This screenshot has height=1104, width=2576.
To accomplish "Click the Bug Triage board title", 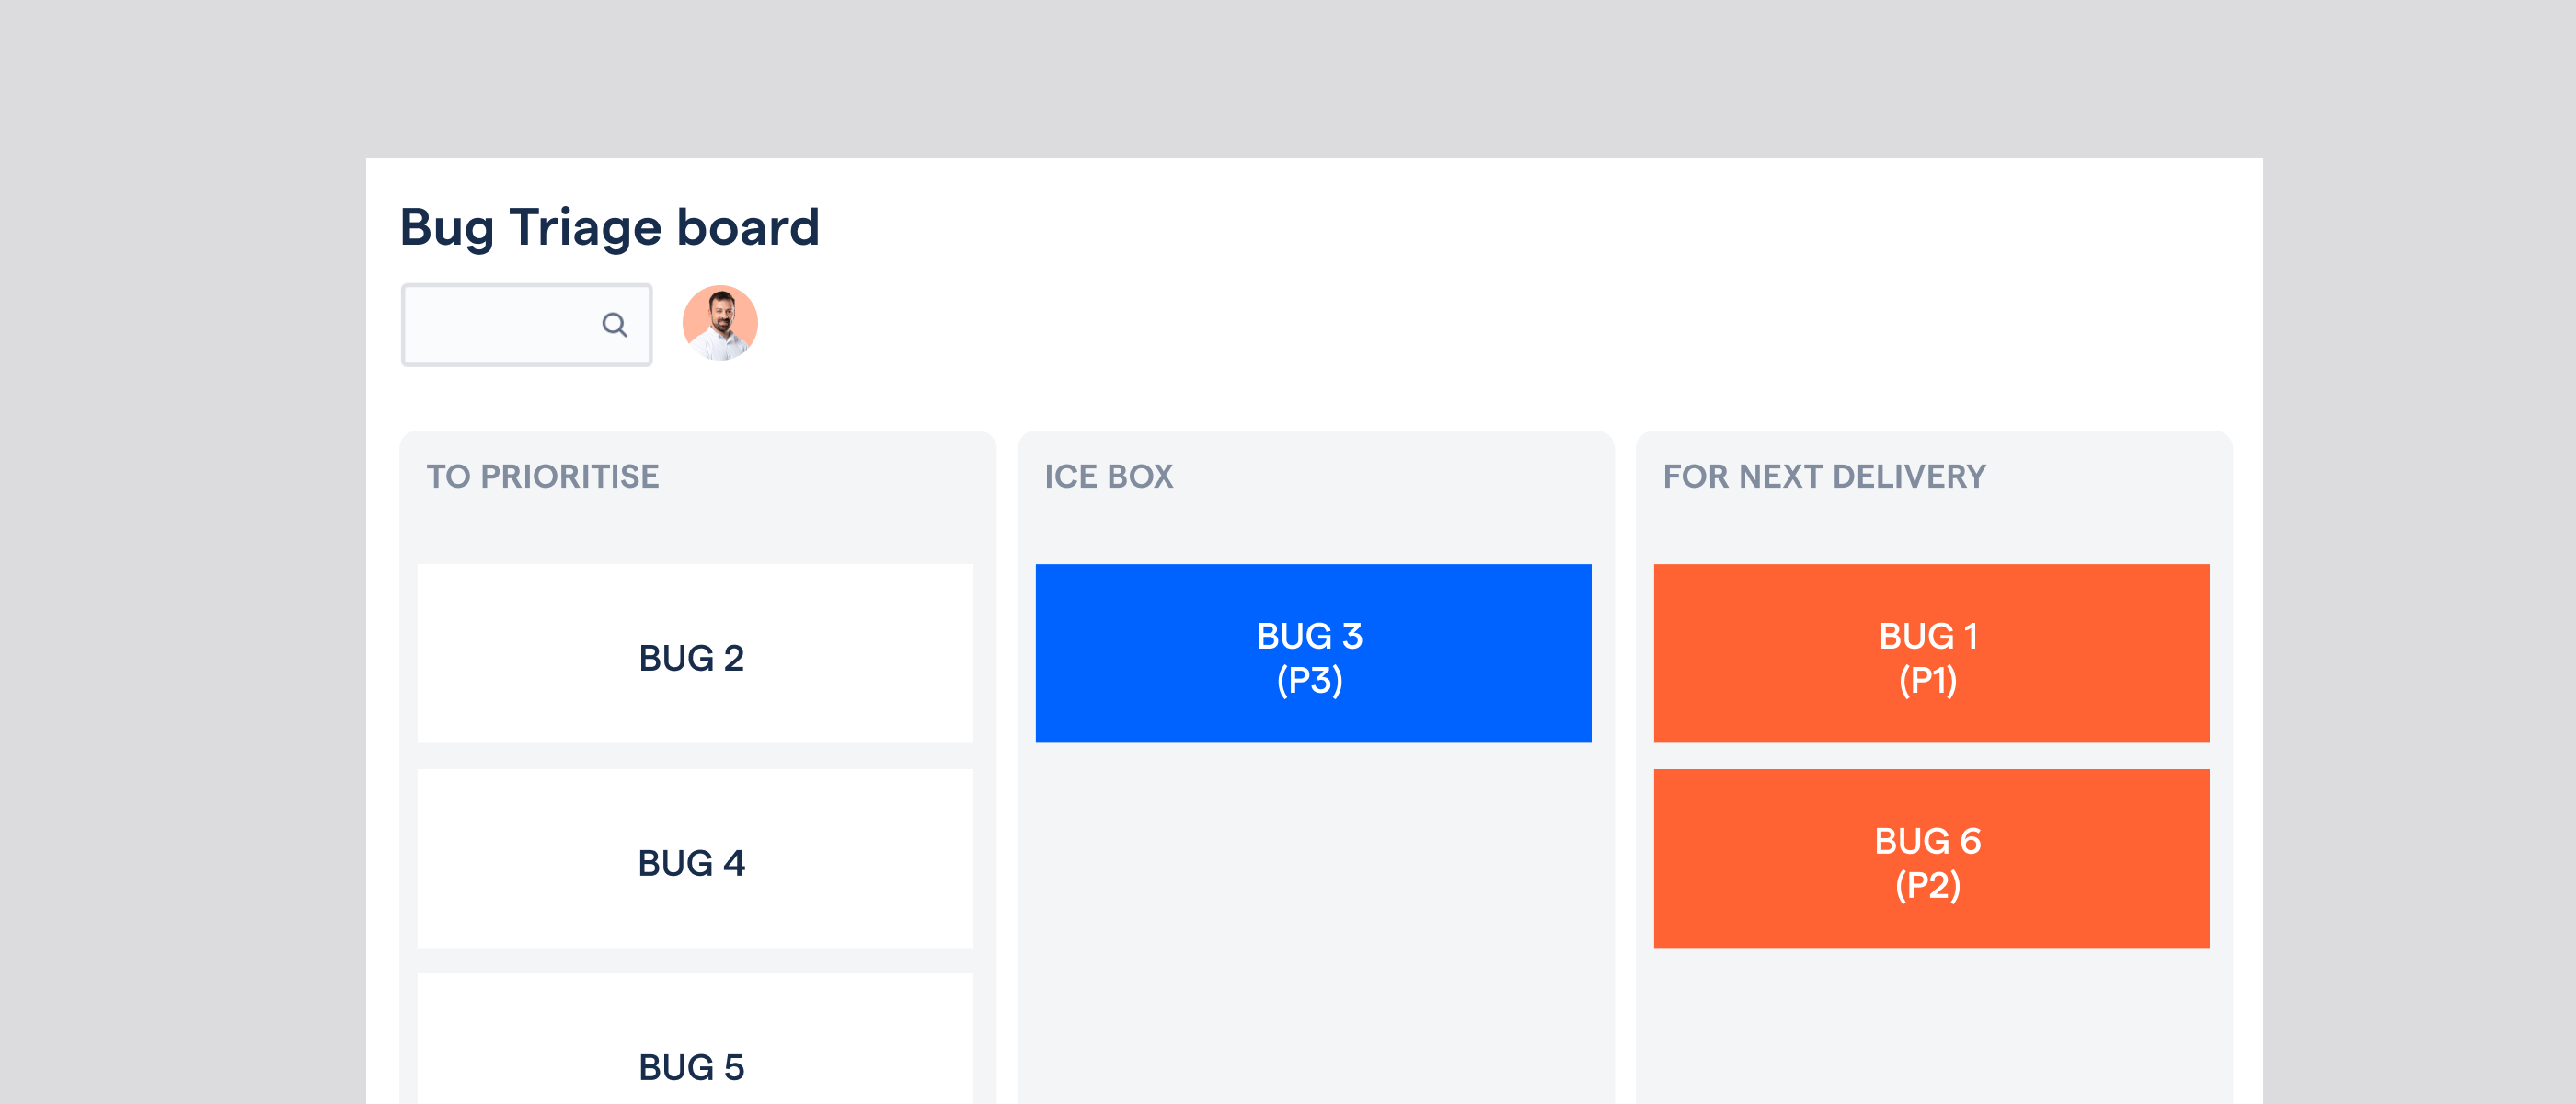I will 610,228.
